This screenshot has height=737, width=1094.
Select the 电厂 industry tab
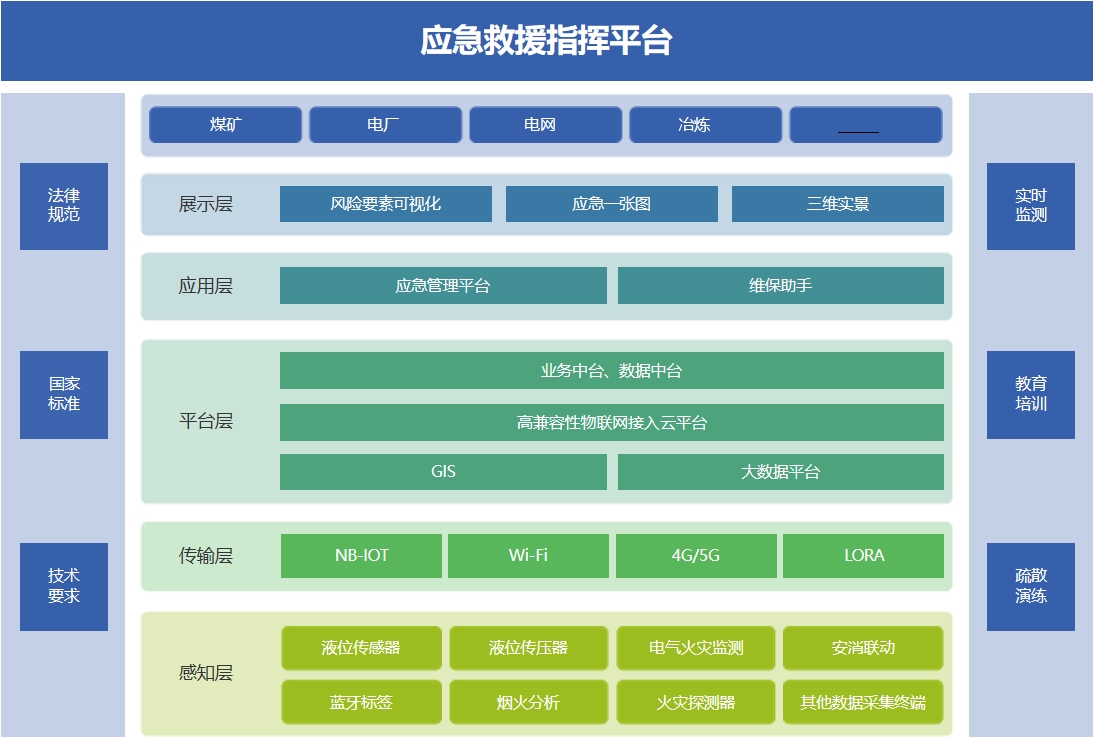tap(385, 125)
